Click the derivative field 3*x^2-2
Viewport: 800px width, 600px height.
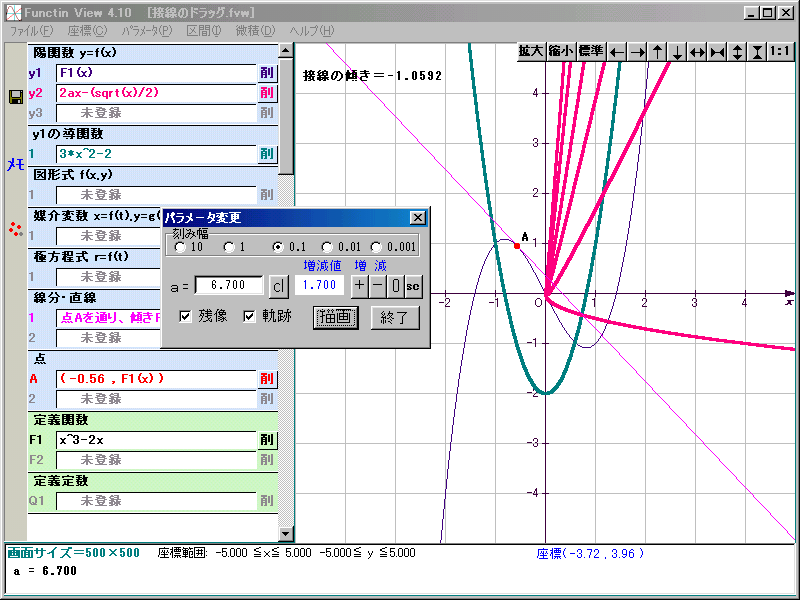(x=156, y=154)
